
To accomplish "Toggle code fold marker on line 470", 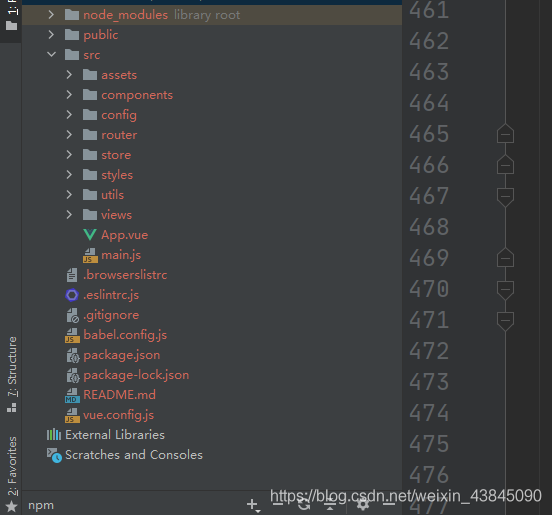I will (505, 290).
